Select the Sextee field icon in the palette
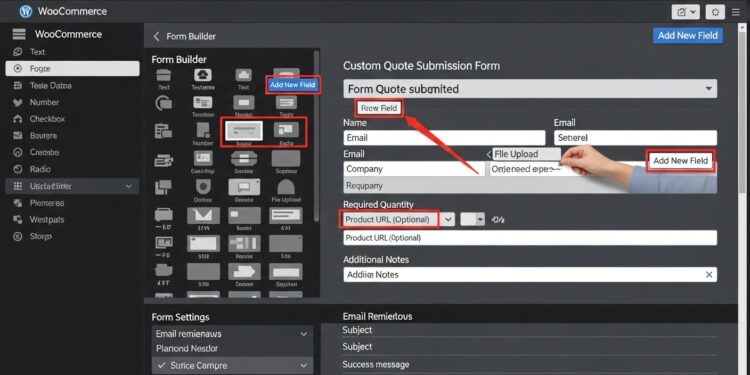This screenshot has height=375, width=750. 244,158
